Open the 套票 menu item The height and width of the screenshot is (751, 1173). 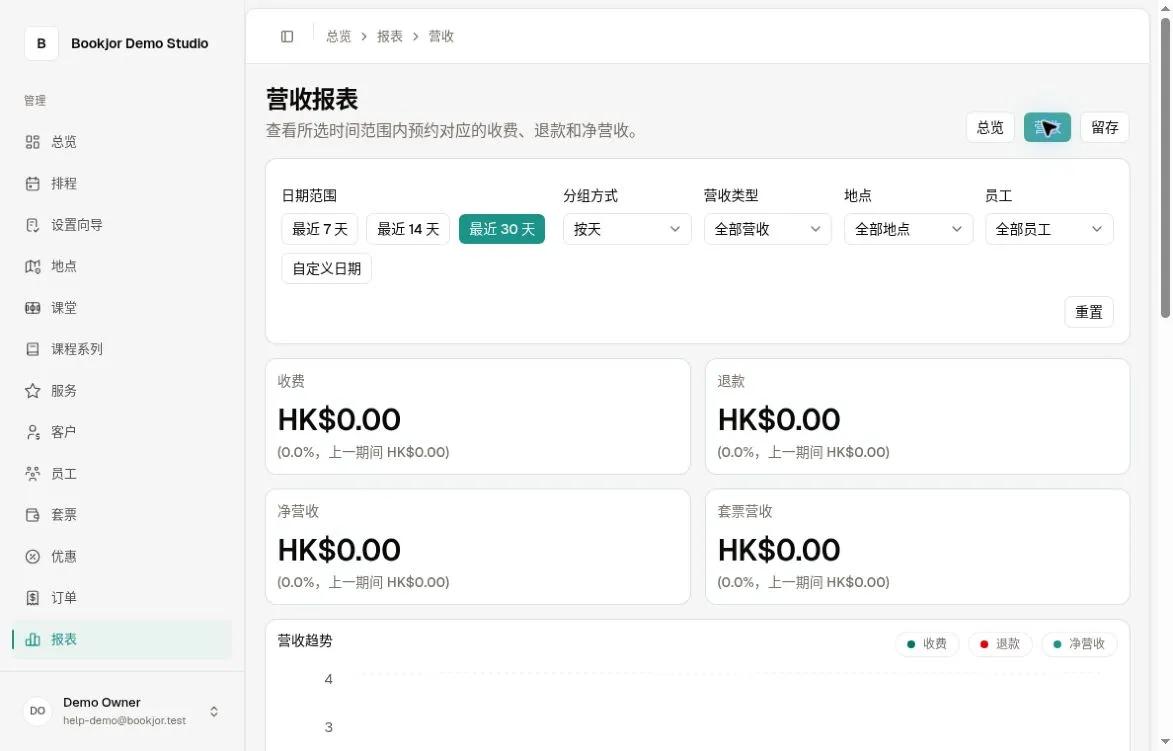click(122, 515)
